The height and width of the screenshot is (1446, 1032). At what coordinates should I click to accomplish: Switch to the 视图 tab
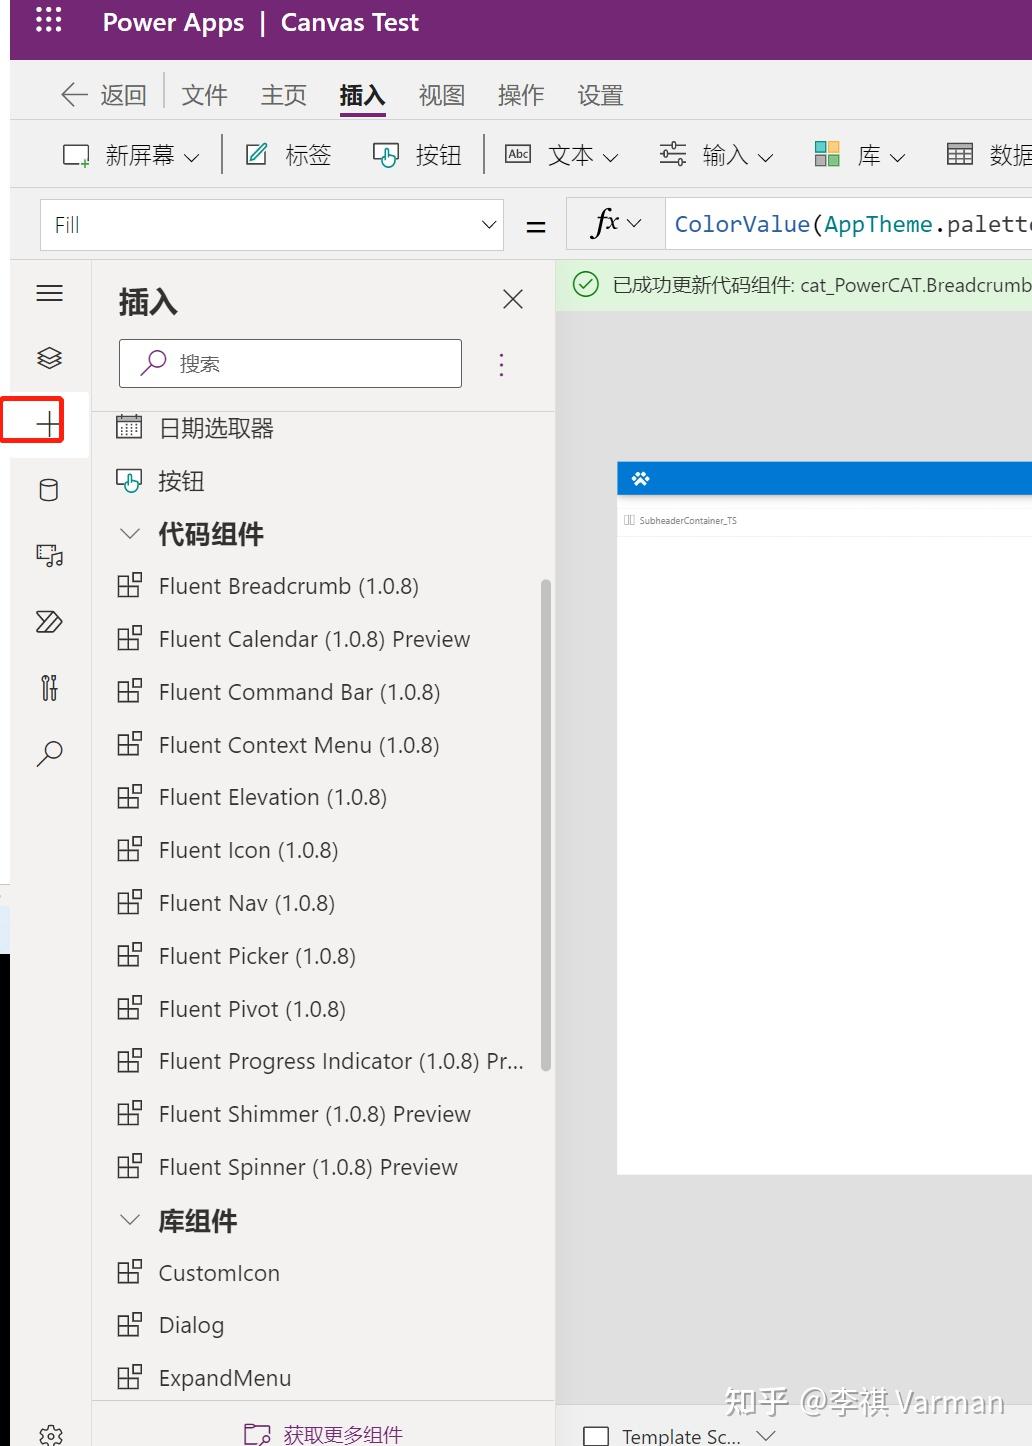pyautogui.click(x=440, y=94)
